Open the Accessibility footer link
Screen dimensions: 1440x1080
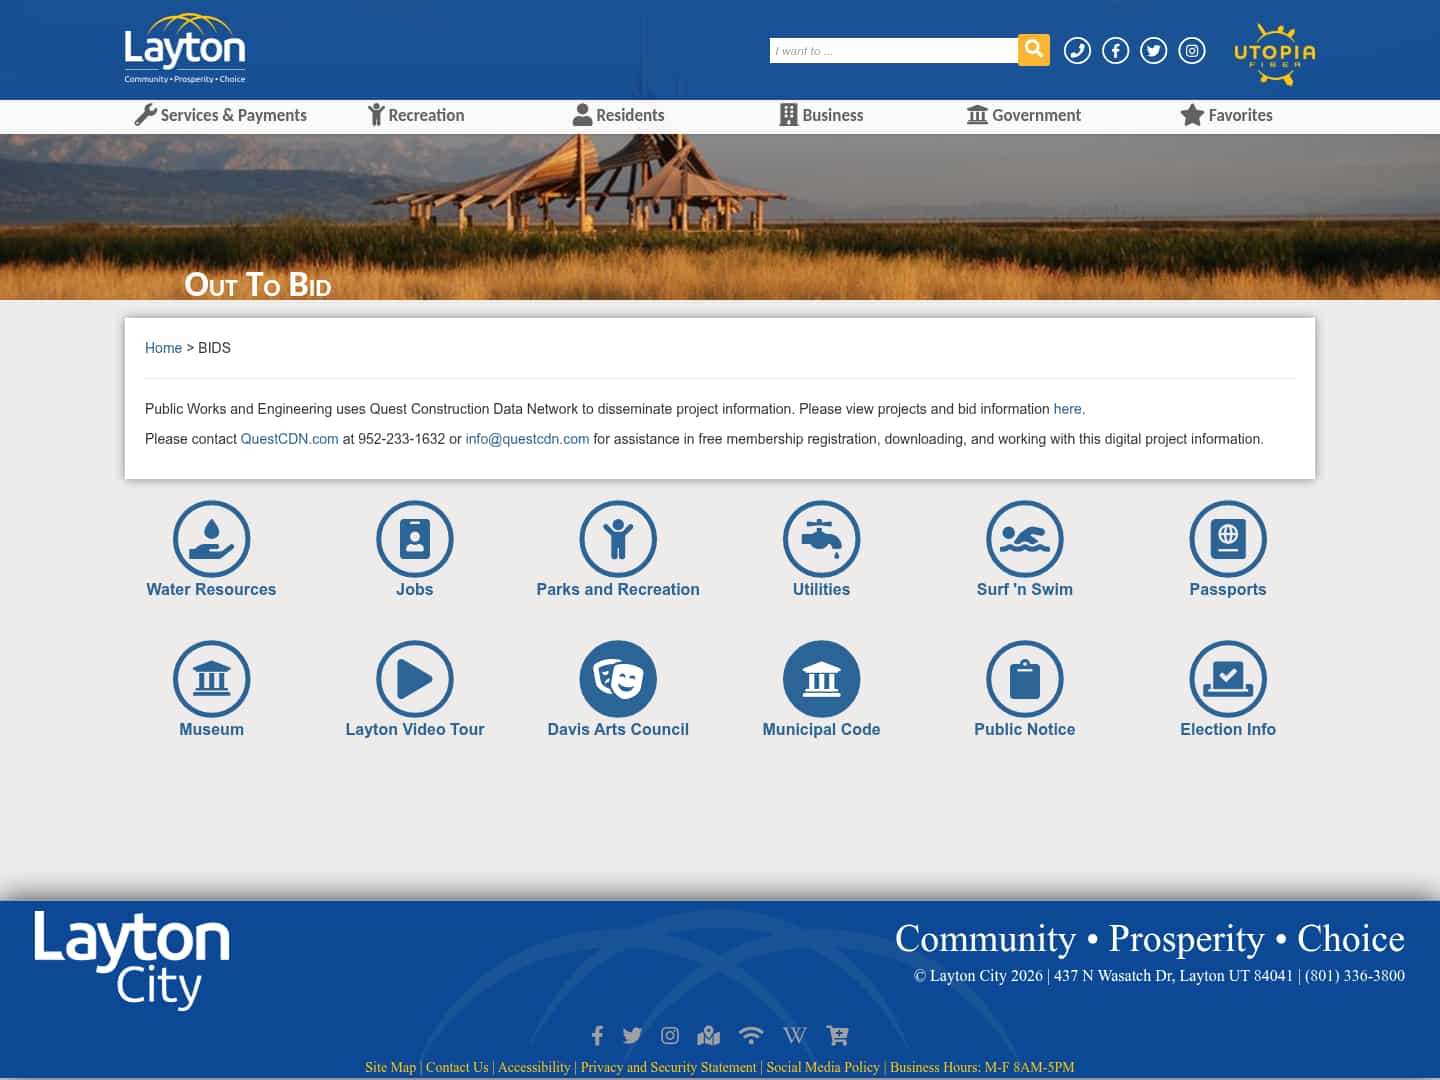click(x=534, y=1067)
